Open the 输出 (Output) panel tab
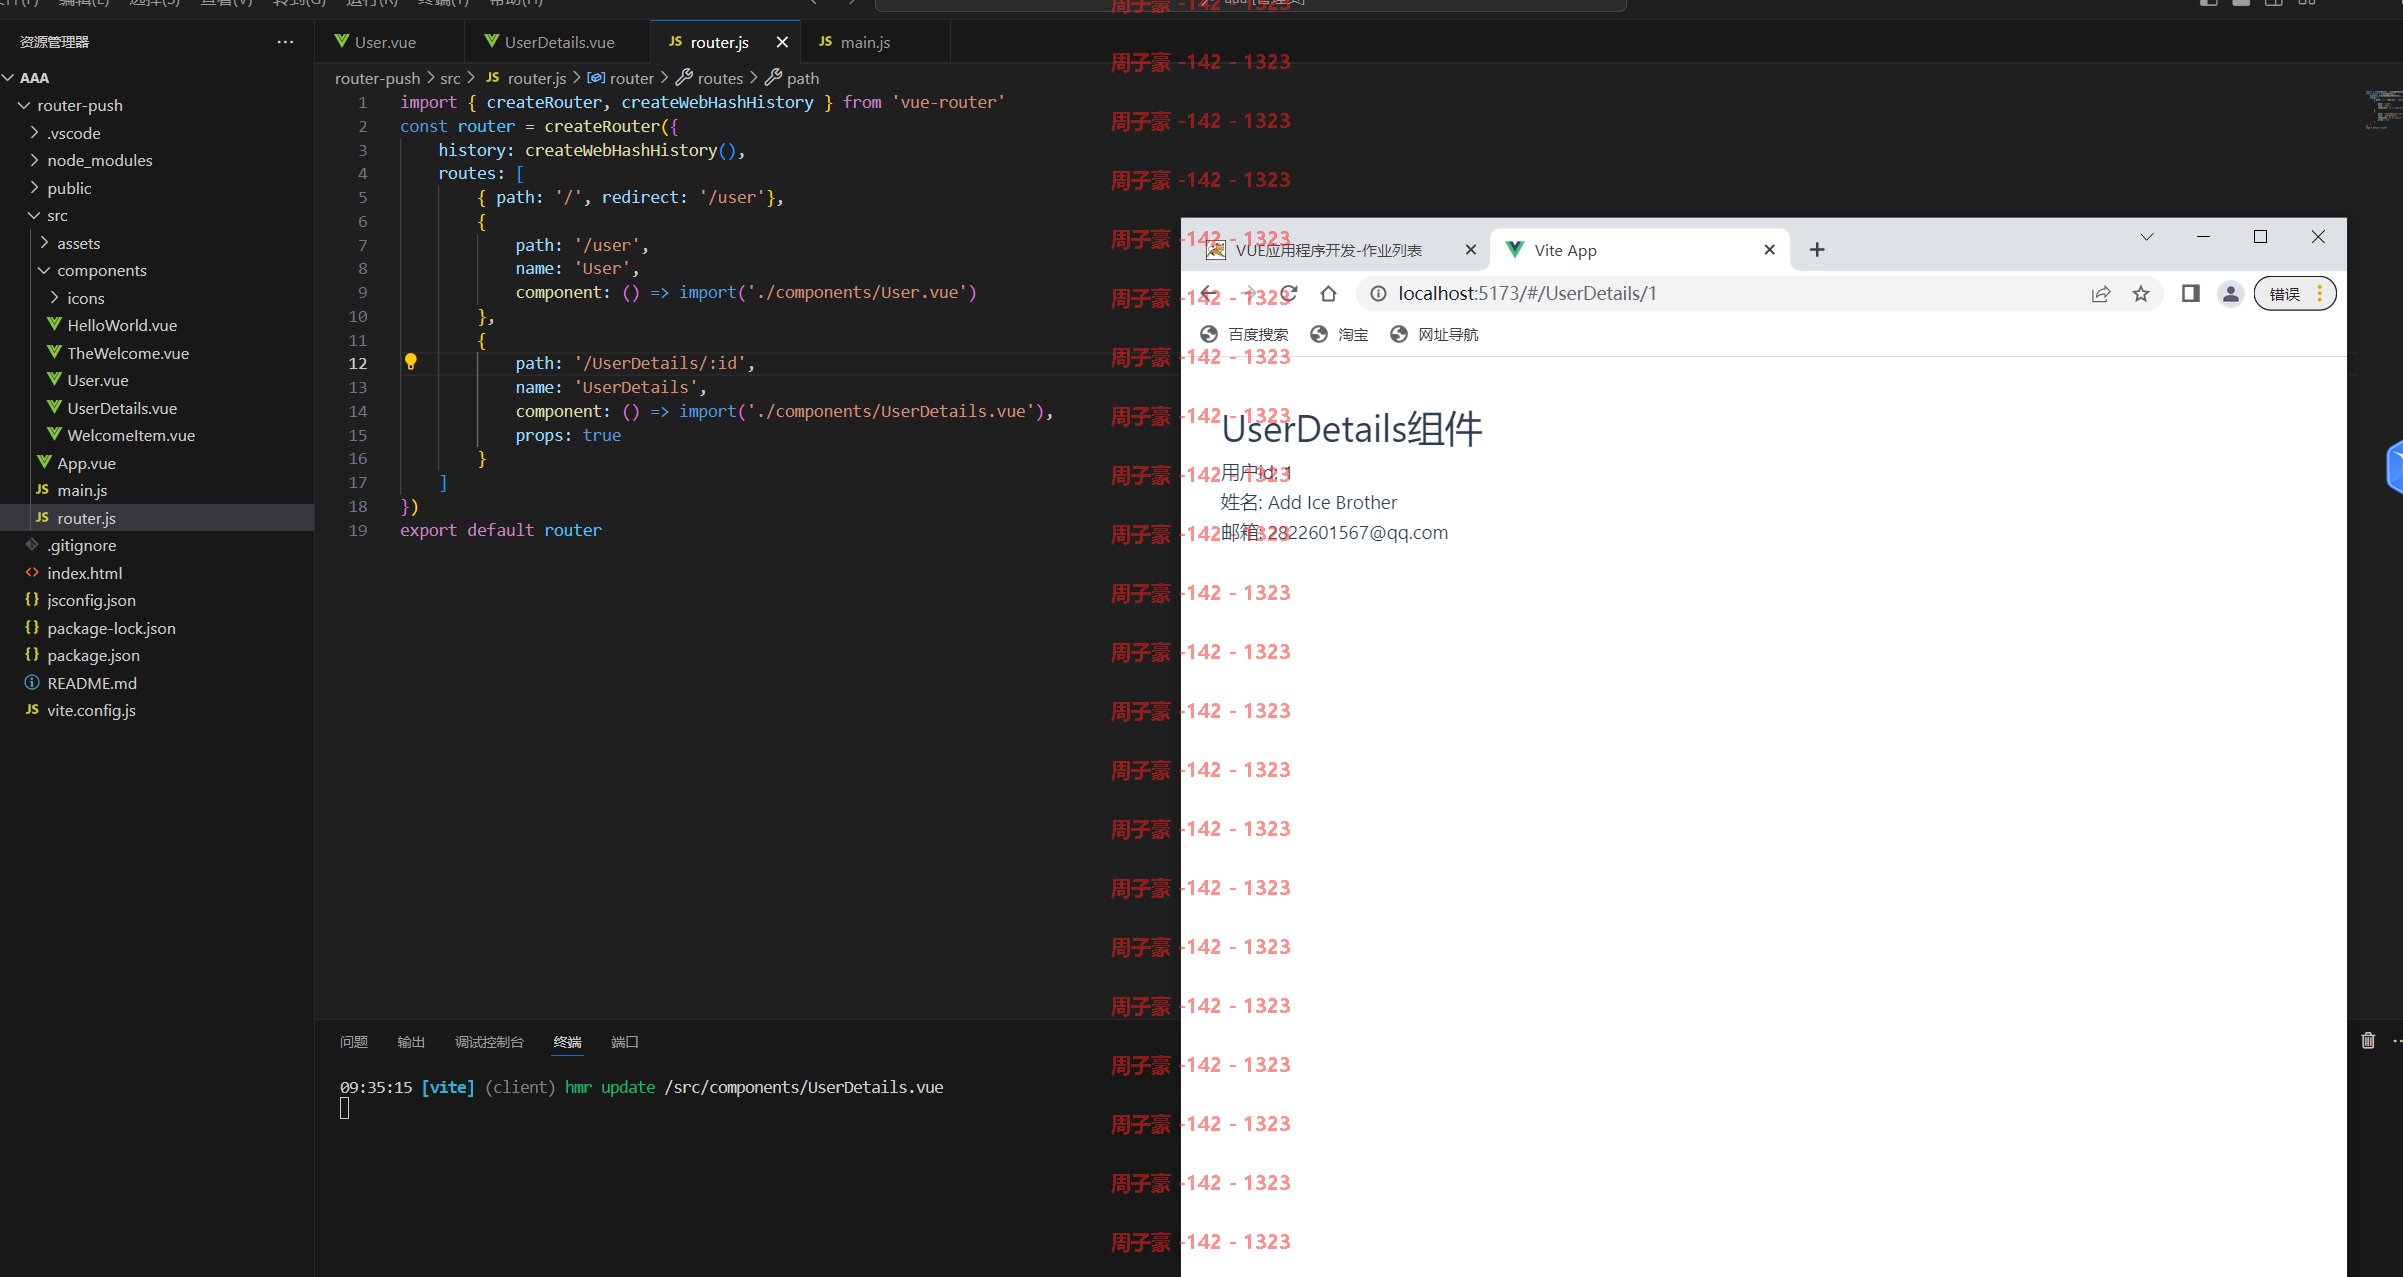2403x1277 pixels. 411,1042
